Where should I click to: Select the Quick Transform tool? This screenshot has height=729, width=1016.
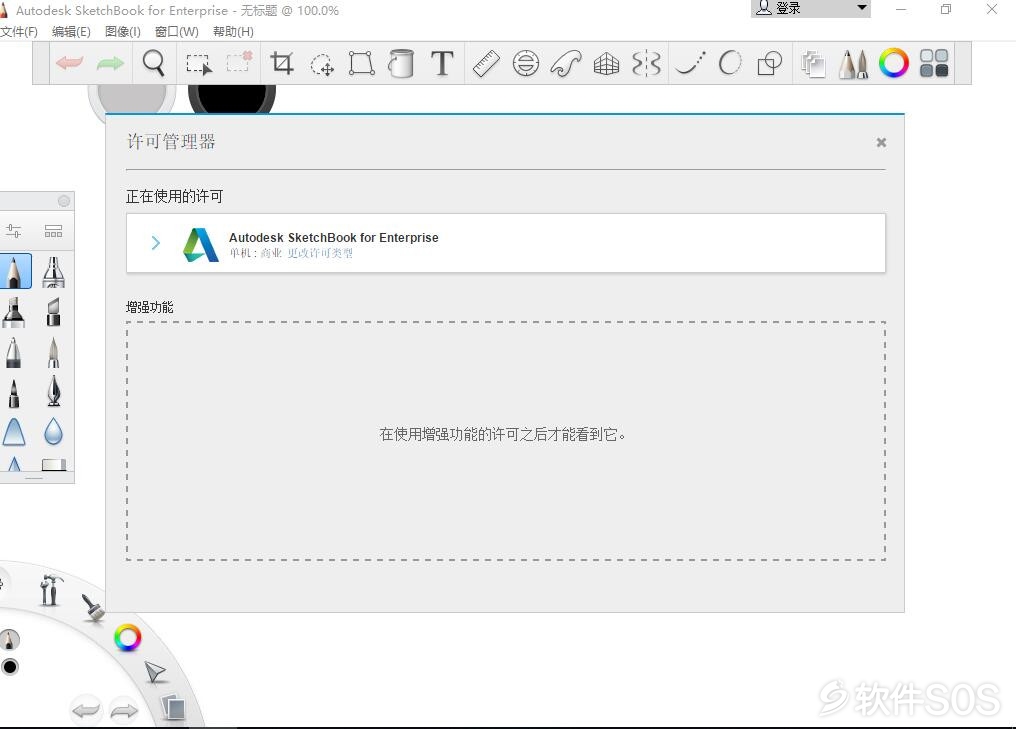point(322,64)
